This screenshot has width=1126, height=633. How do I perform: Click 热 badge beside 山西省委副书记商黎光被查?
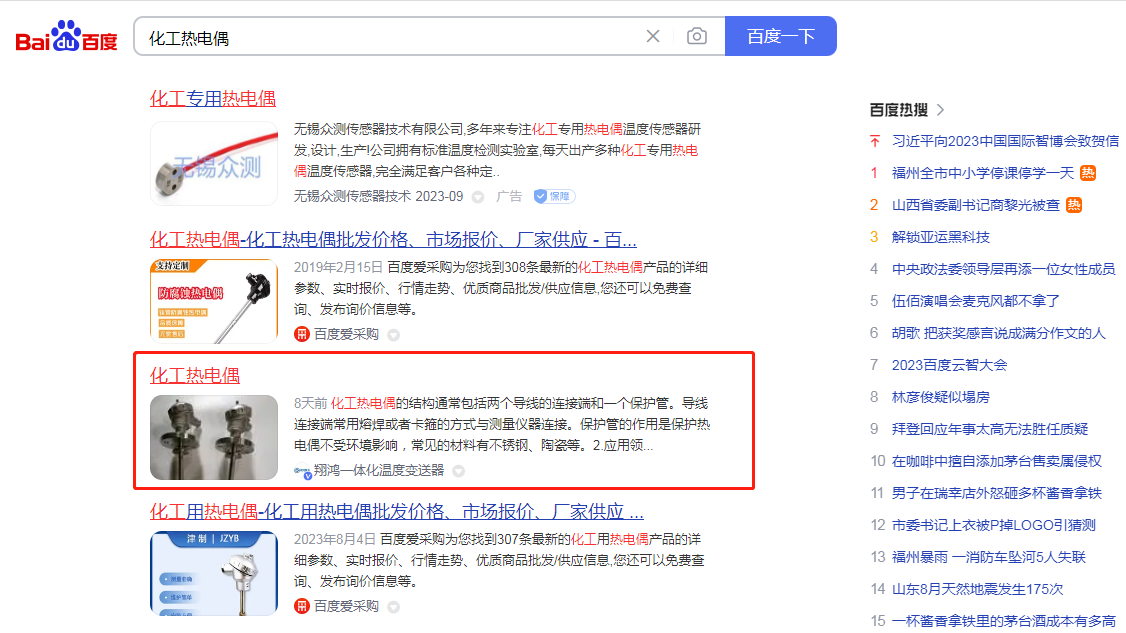(x=1074, y=205)
